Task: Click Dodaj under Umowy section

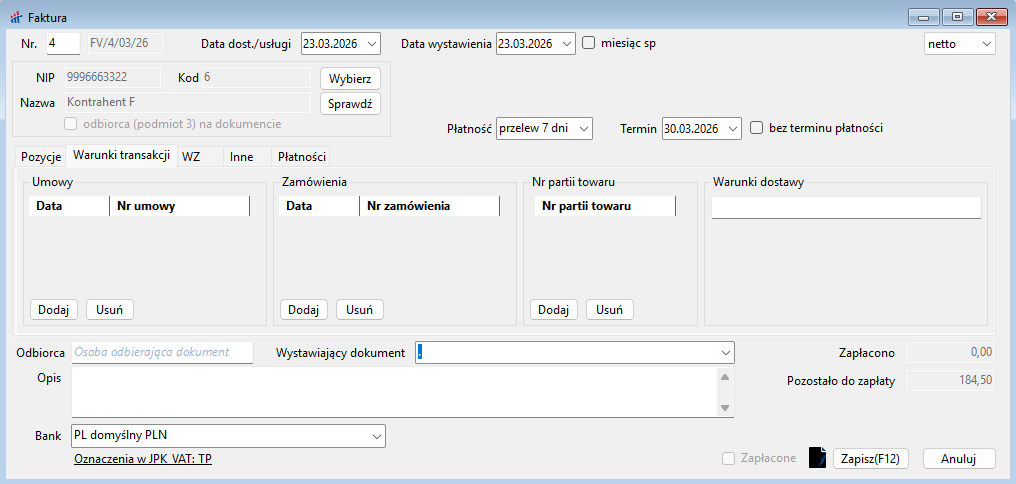Action: pyautogui.click(x=54, y=310)
